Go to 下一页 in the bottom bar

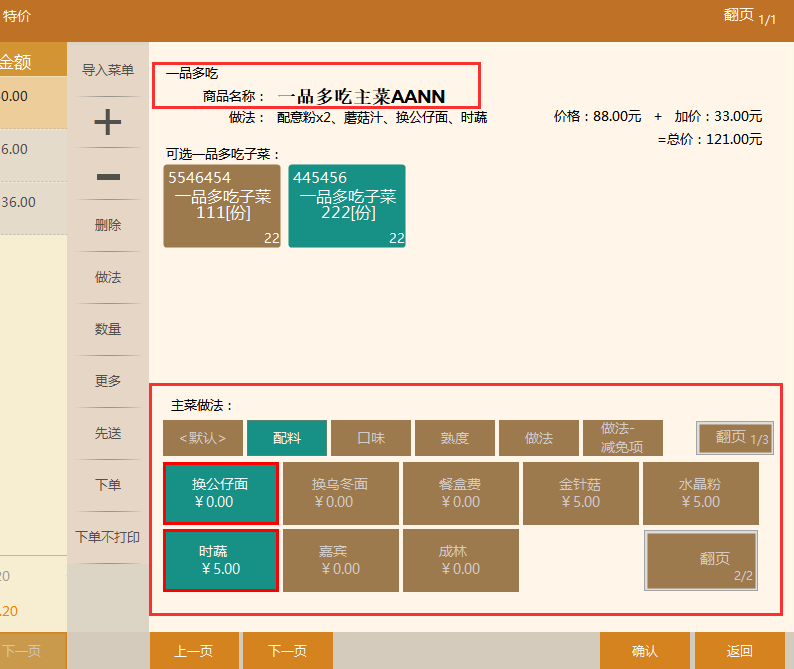(287, 651)
